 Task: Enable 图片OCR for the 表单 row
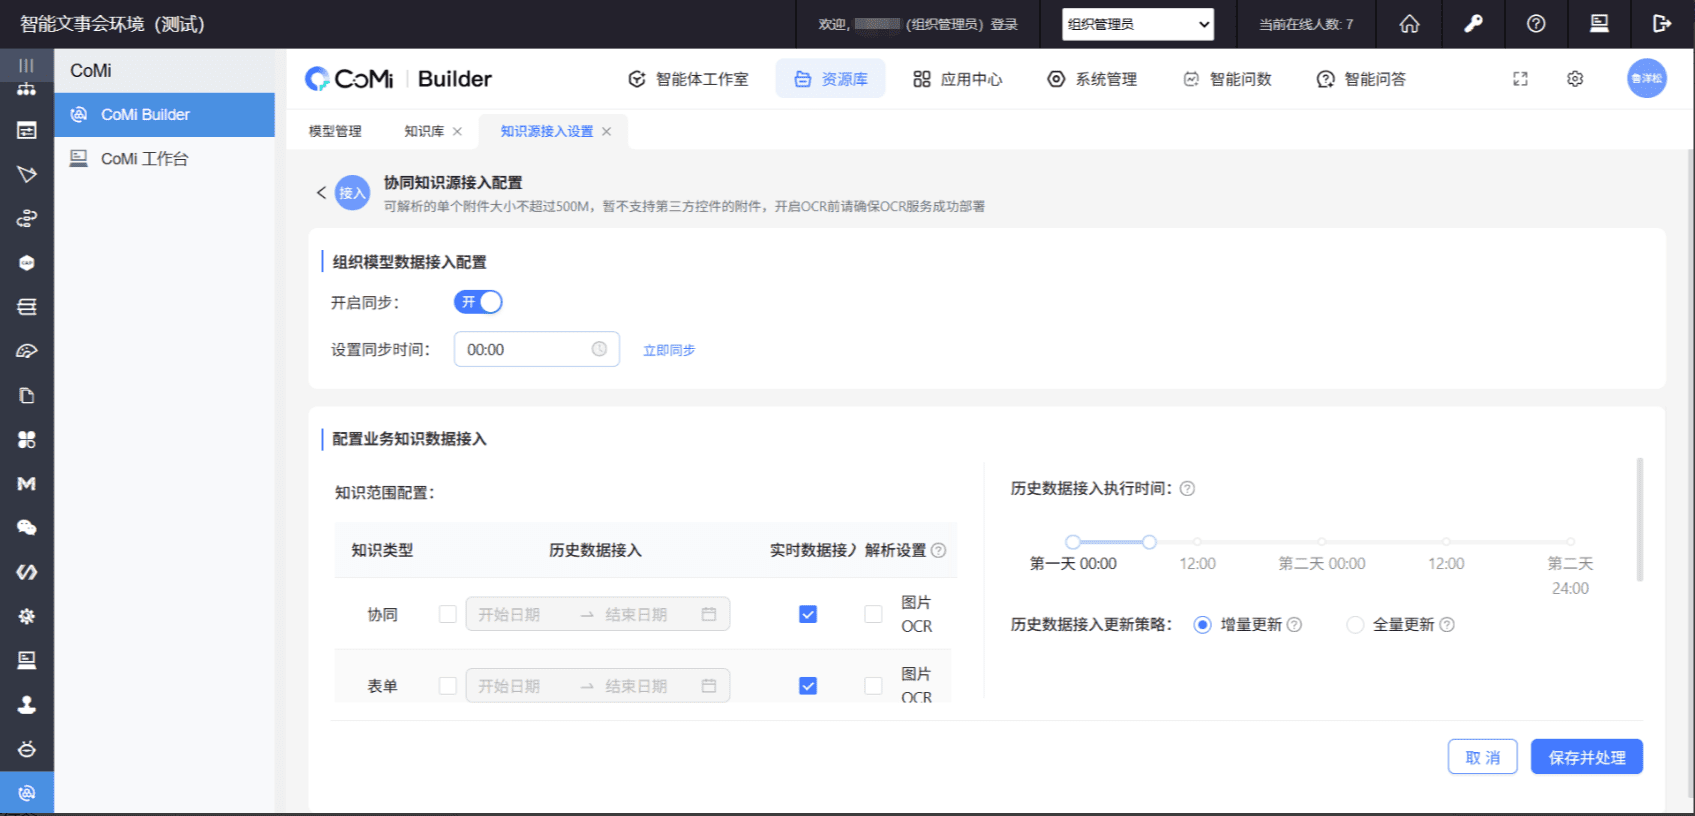coord(873,686)
